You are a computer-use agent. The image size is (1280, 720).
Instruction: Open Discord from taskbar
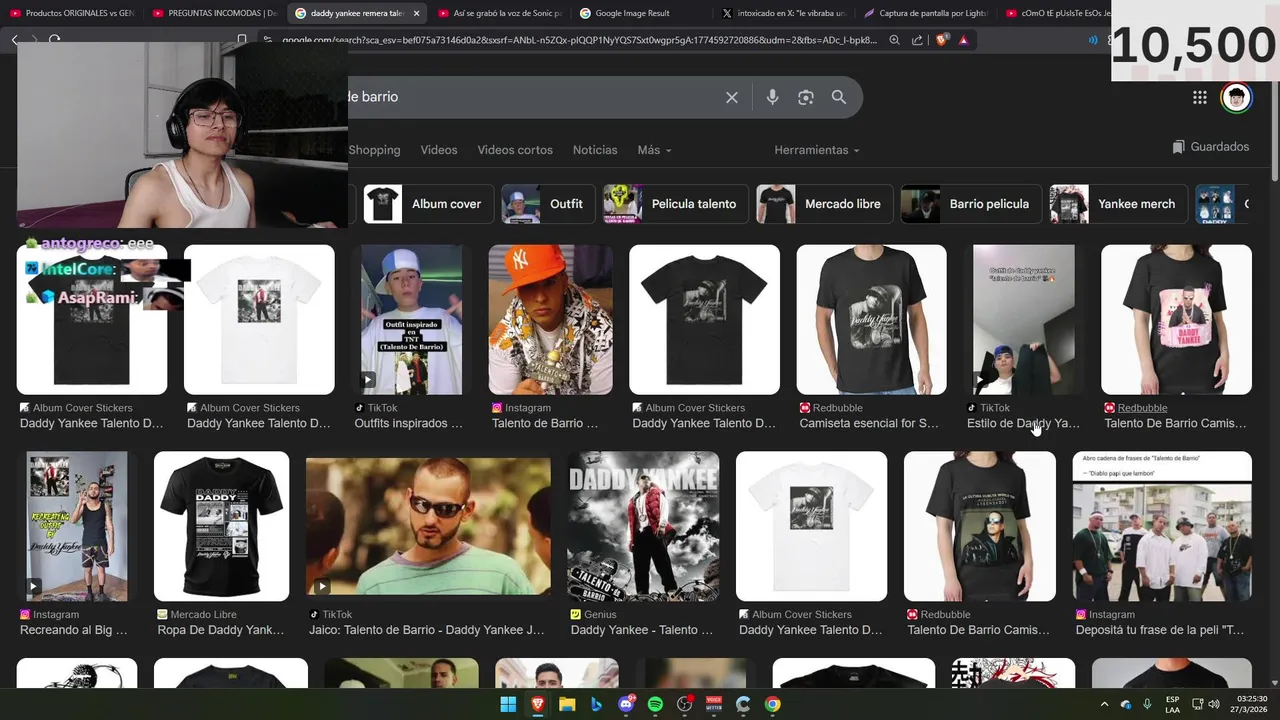tap(626, 704)
